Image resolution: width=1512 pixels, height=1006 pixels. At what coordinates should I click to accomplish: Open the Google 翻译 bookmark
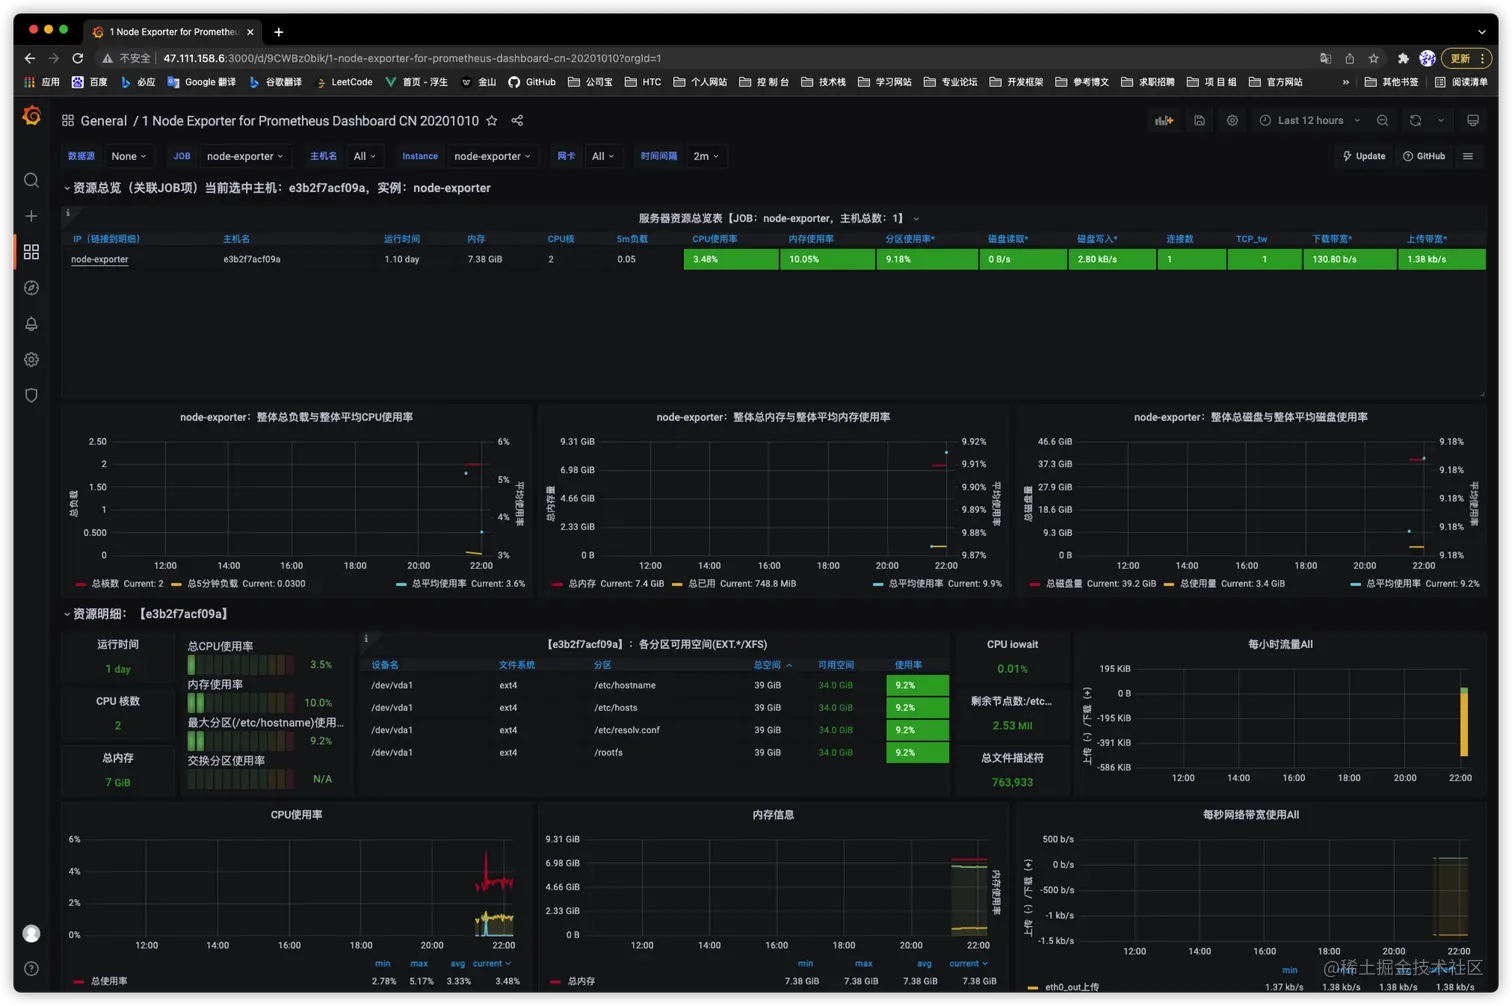coord(202,82)
